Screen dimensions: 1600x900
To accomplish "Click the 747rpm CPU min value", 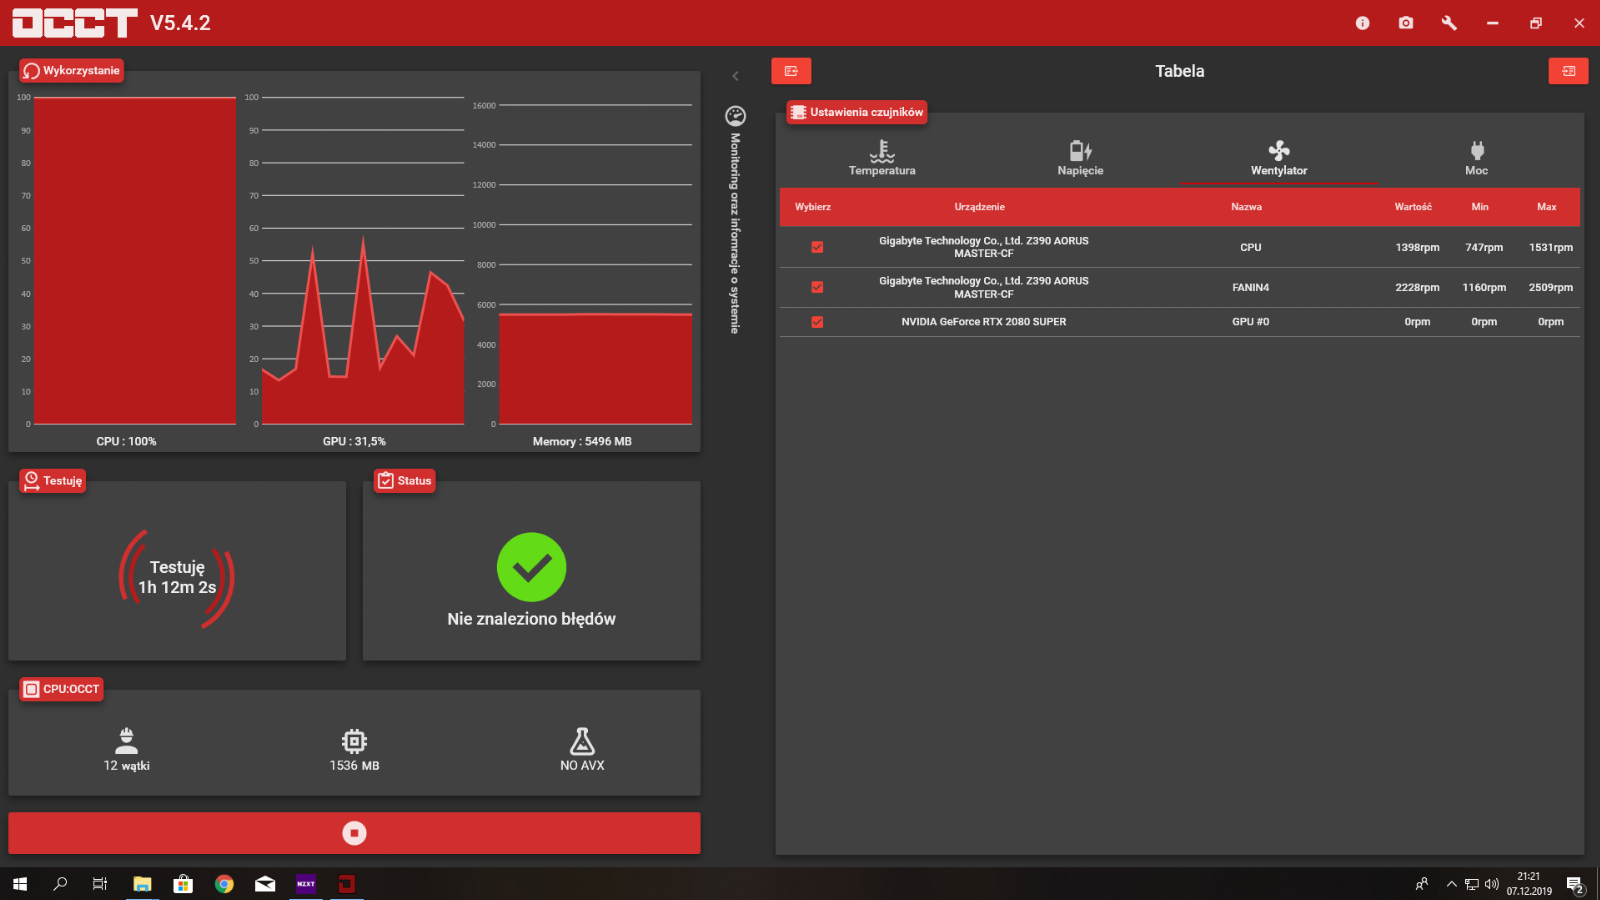I will [1484, 247].
